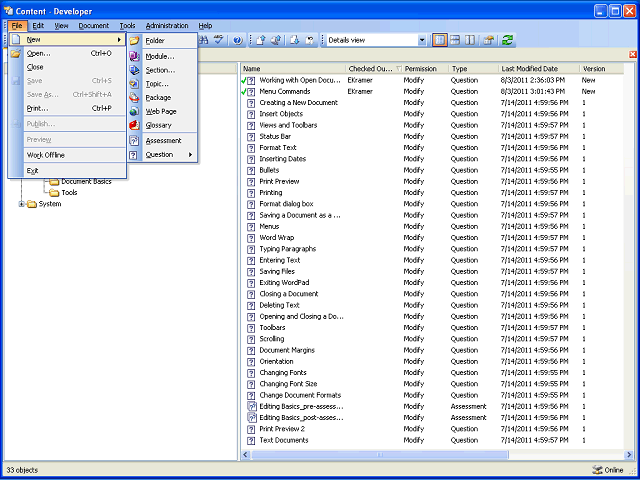Open the Tools menu
The width and height of the screenshot is (640, 480).
tap(127, 26)
